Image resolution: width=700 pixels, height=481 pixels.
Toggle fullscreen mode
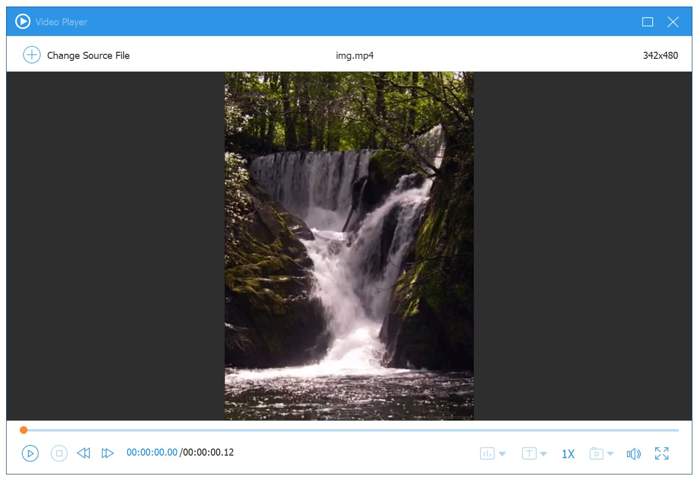[x=661, y=453]
